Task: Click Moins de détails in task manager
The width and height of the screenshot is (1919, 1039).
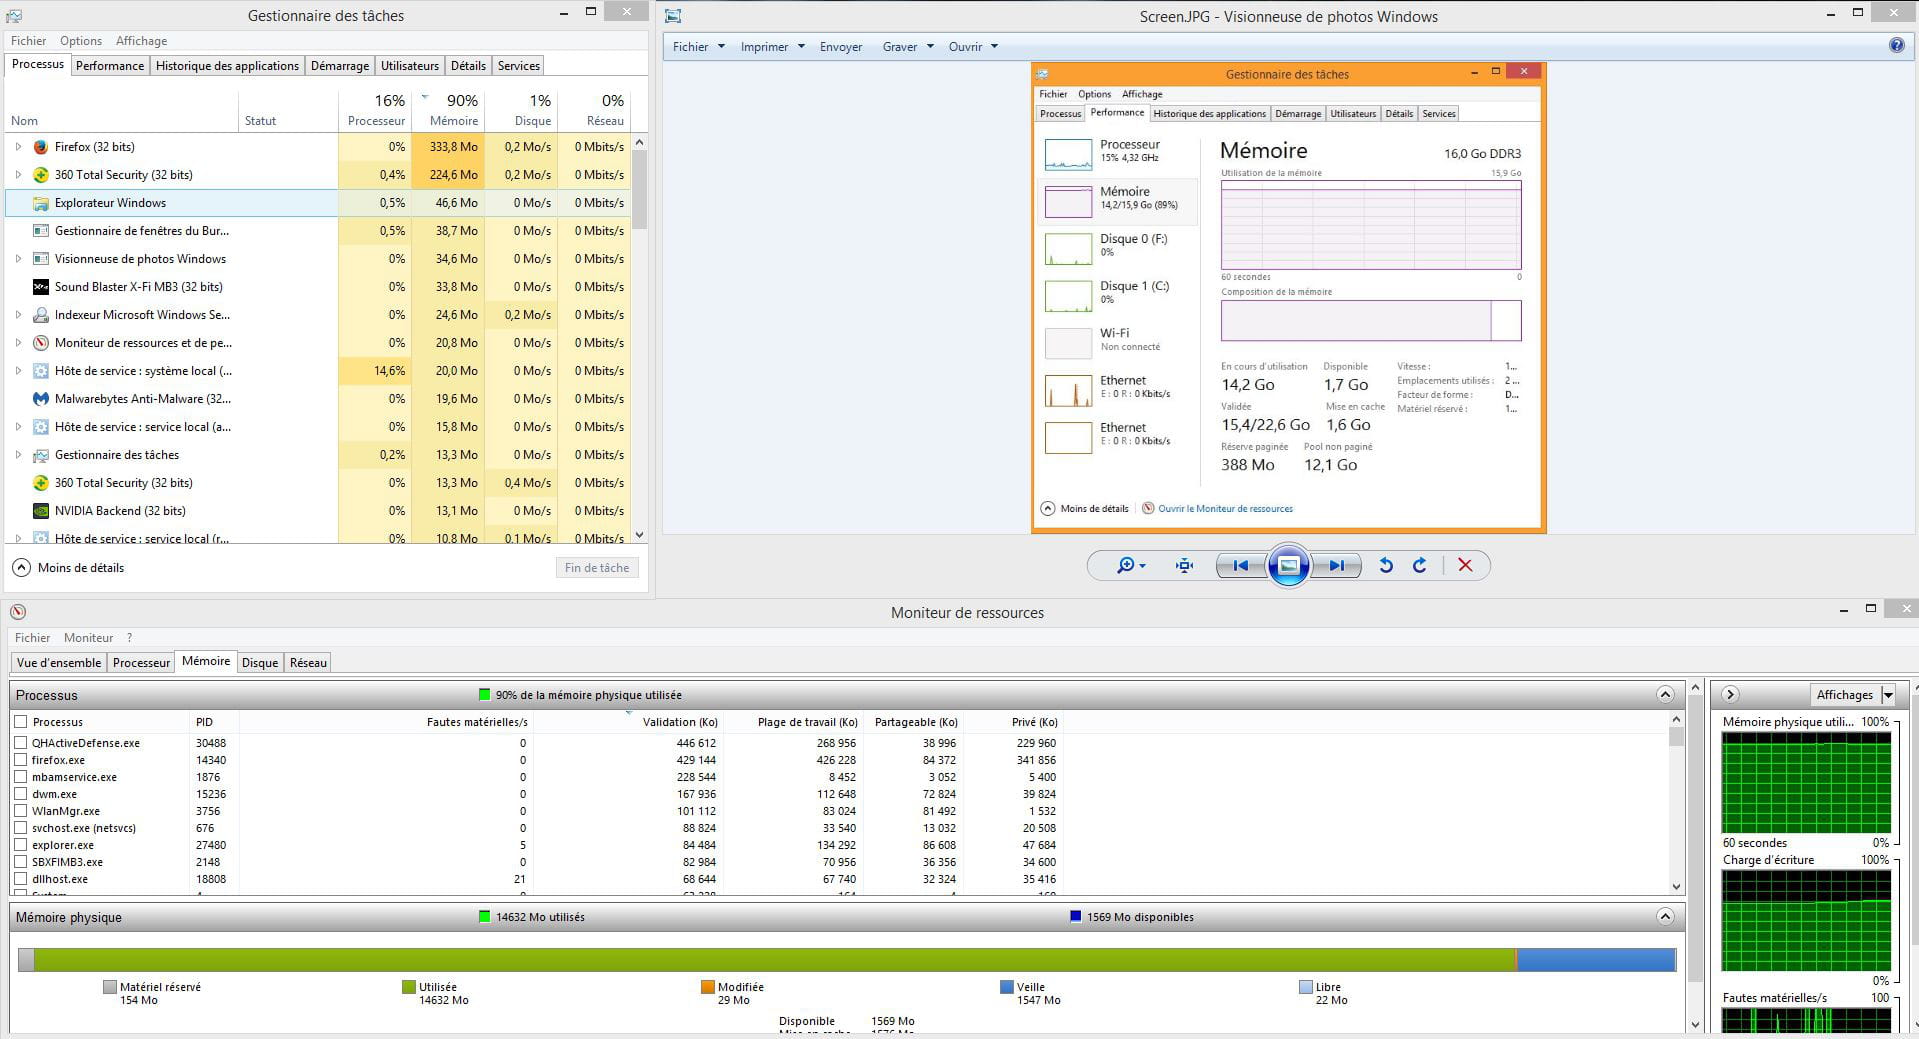Action: coord(68,568)
